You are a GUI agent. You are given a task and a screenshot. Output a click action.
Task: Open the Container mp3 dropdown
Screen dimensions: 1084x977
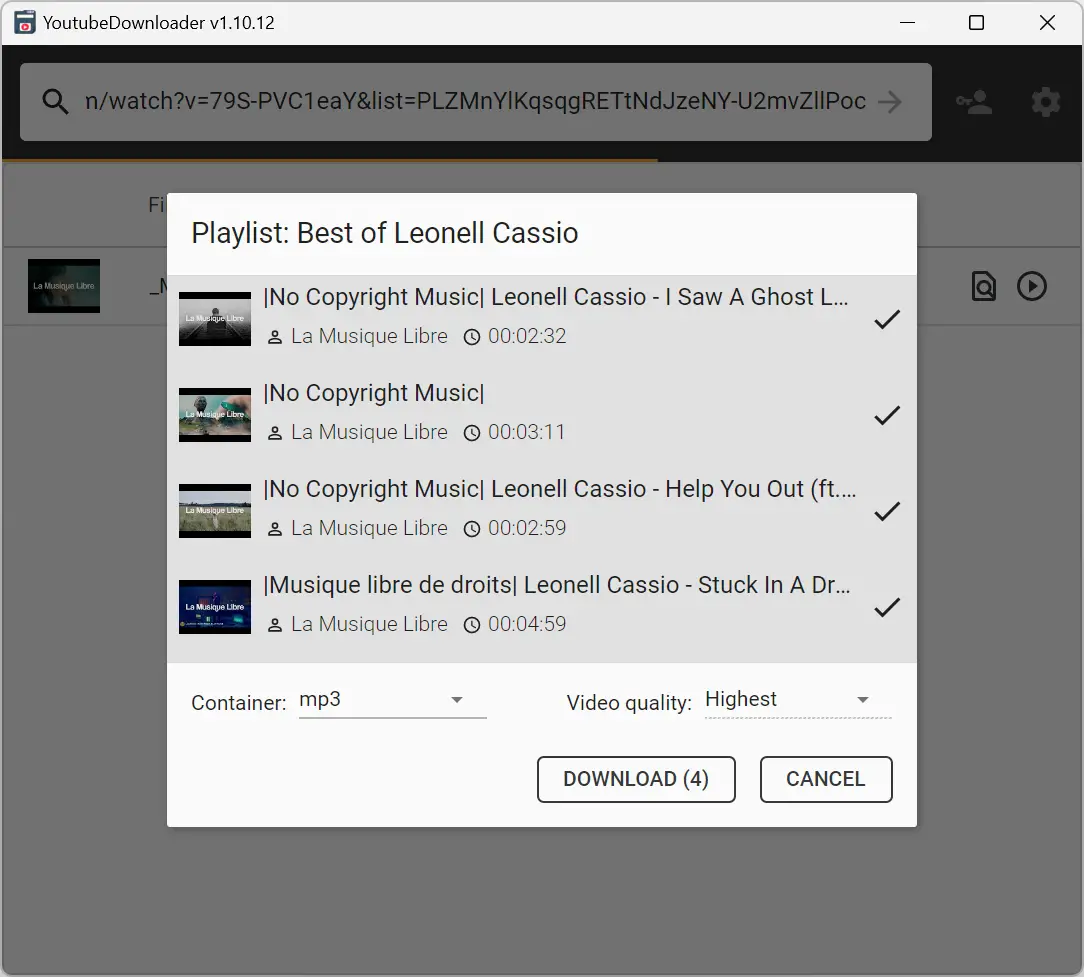point(393,700)
